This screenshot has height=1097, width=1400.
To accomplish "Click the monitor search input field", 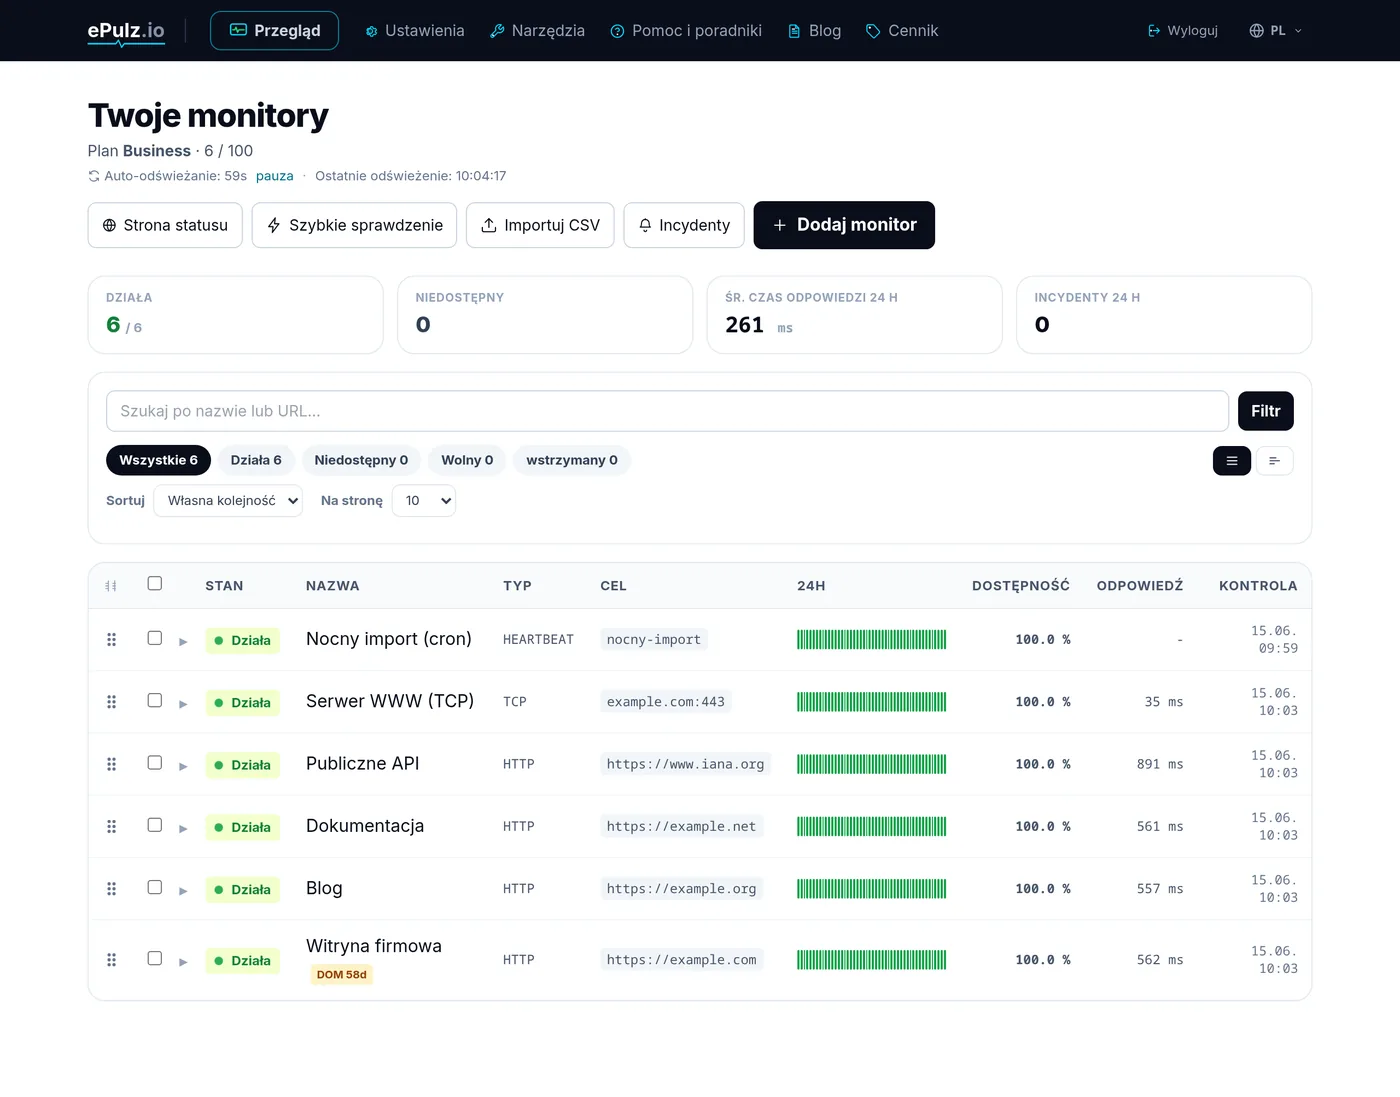I will (x=667, y=411).
